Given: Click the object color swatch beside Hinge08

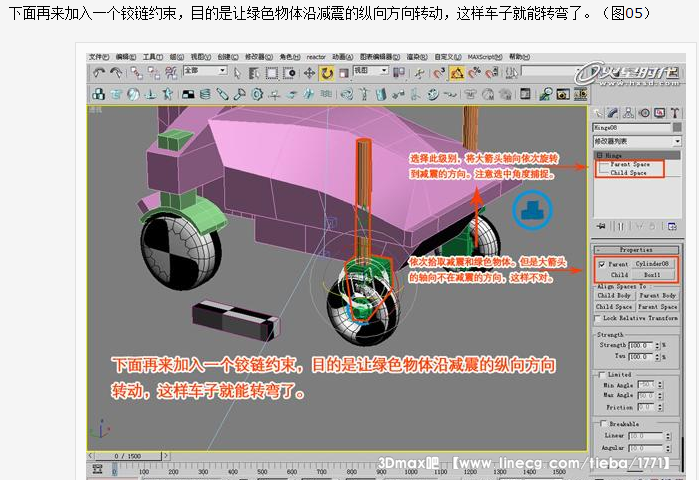Looking at the screenshot, I should (x=677, y=127).
